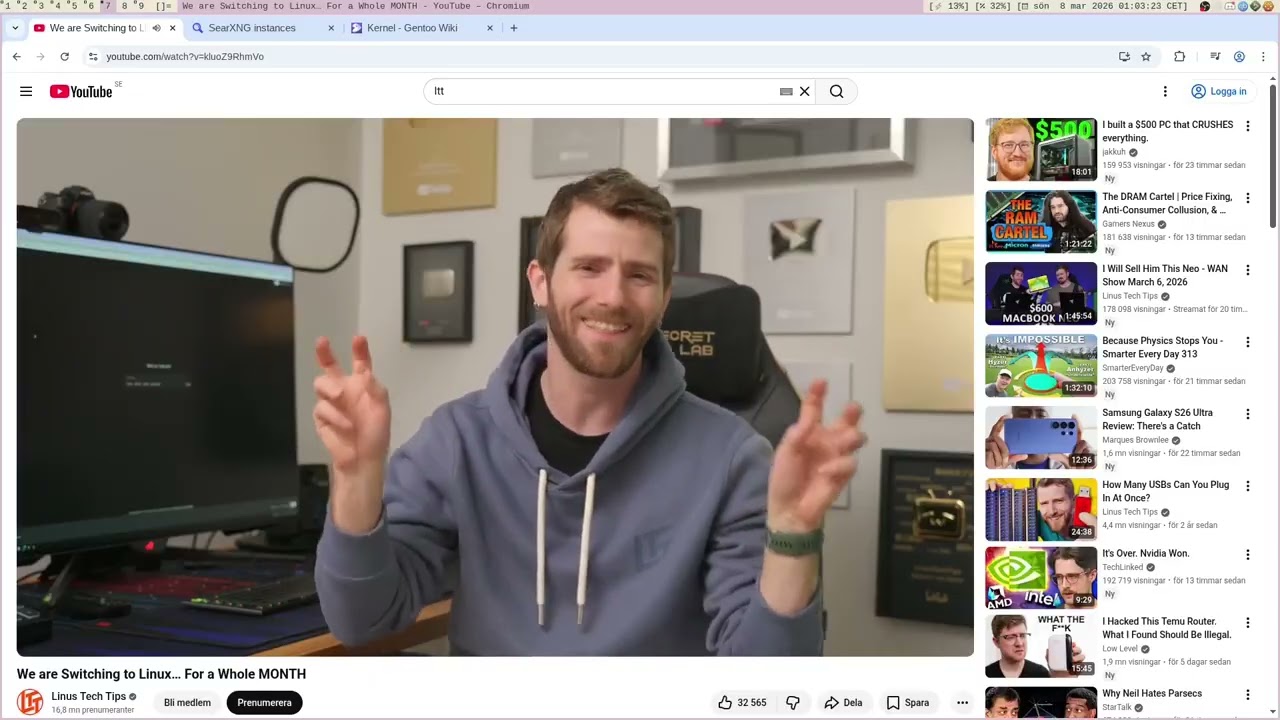
Task: Open YouTube settings three-dot menu beside Logga in
Action: click(x=1165, y=91)
